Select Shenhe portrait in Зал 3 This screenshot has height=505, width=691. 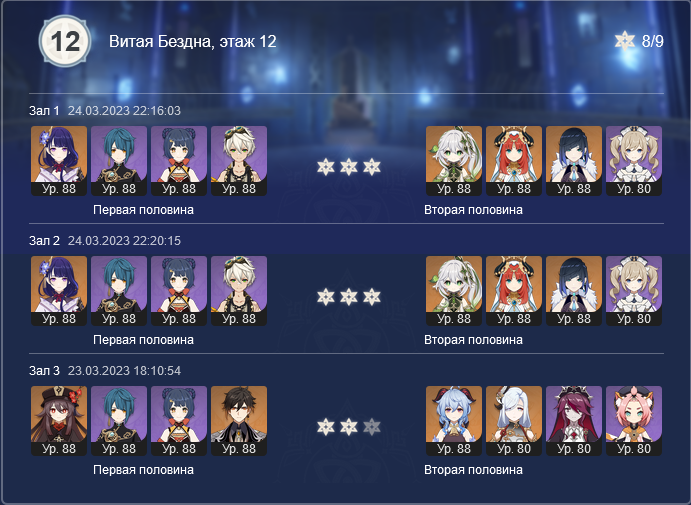click(514, 421)
